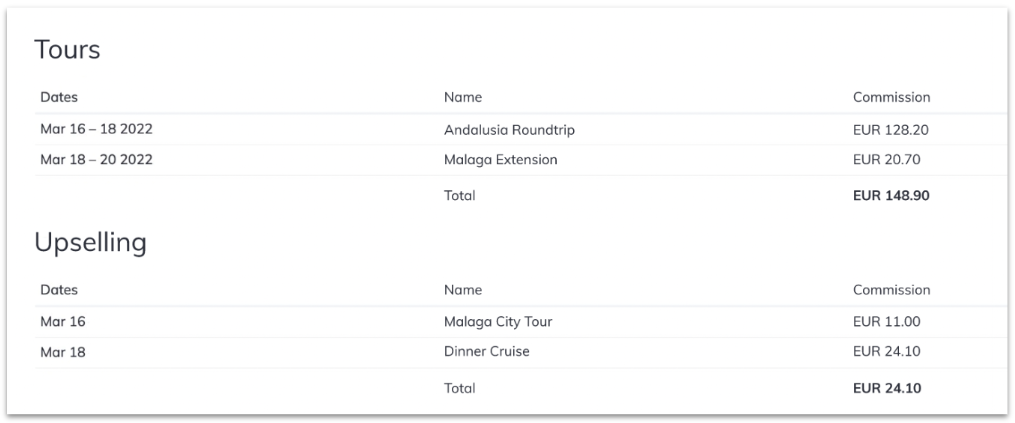
Task: Click Name column header in Tours table
Action: tap(463, 98)
